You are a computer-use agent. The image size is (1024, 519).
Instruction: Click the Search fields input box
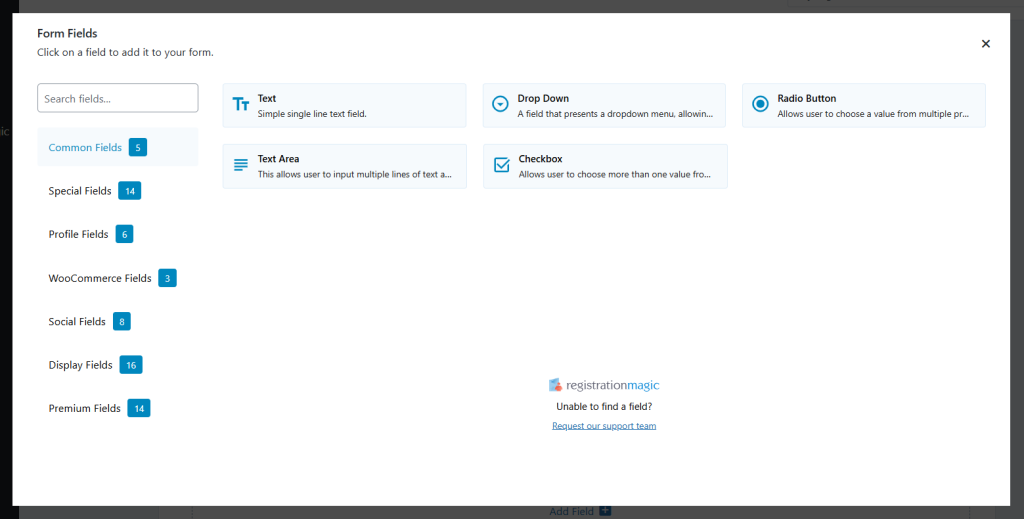click(x=117, y=98)
